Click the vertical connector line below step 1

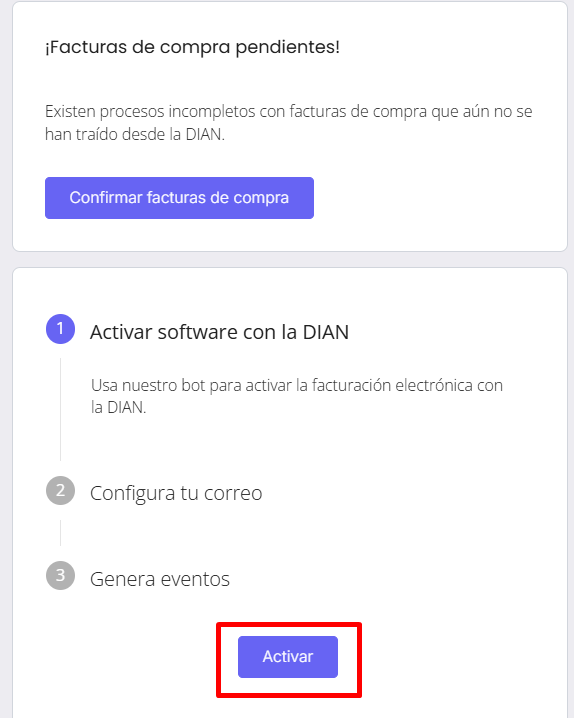[60, 409]
